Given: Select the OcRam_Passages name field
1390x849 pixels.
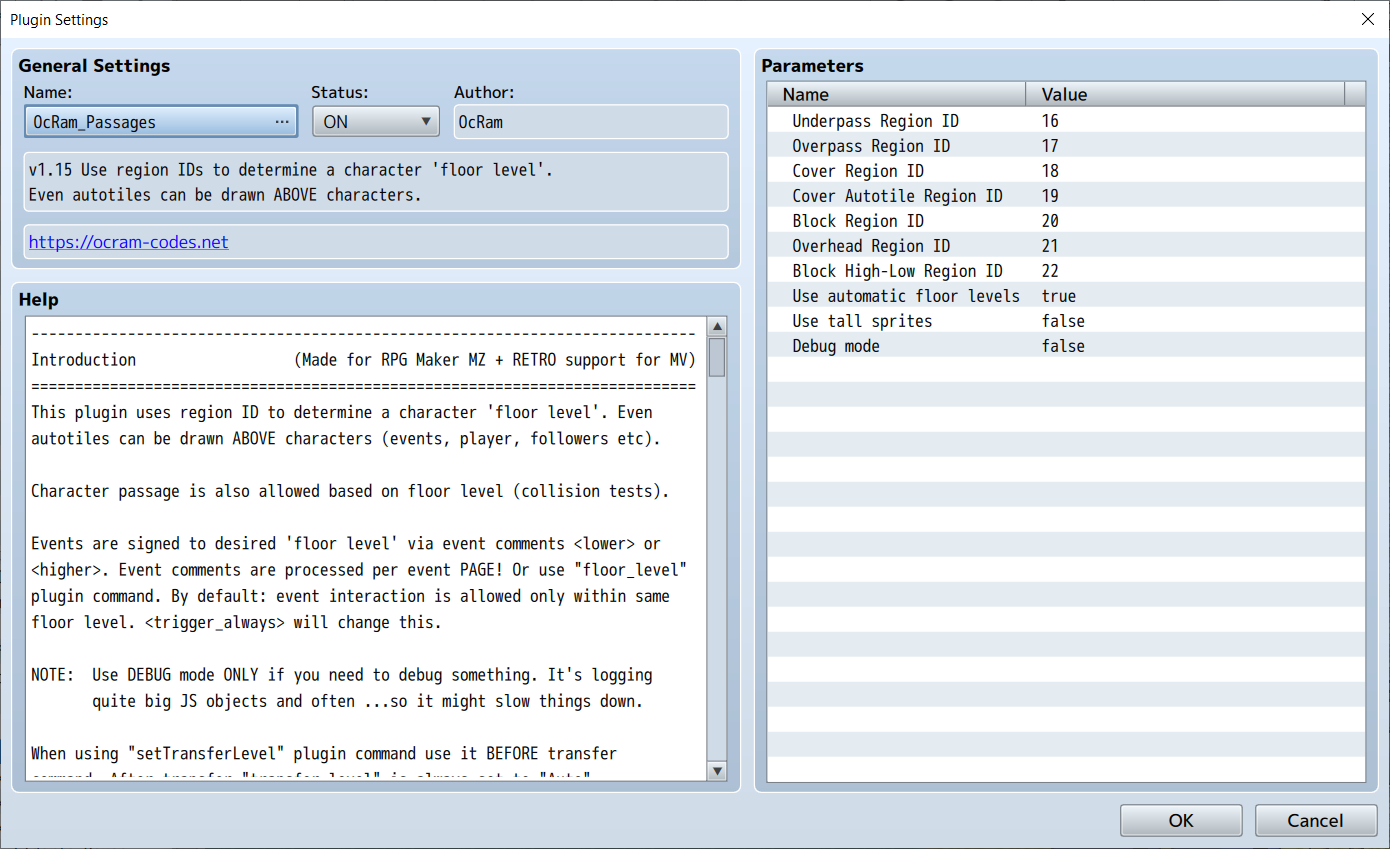Looking at the screenshot, I should click(161, 122).
